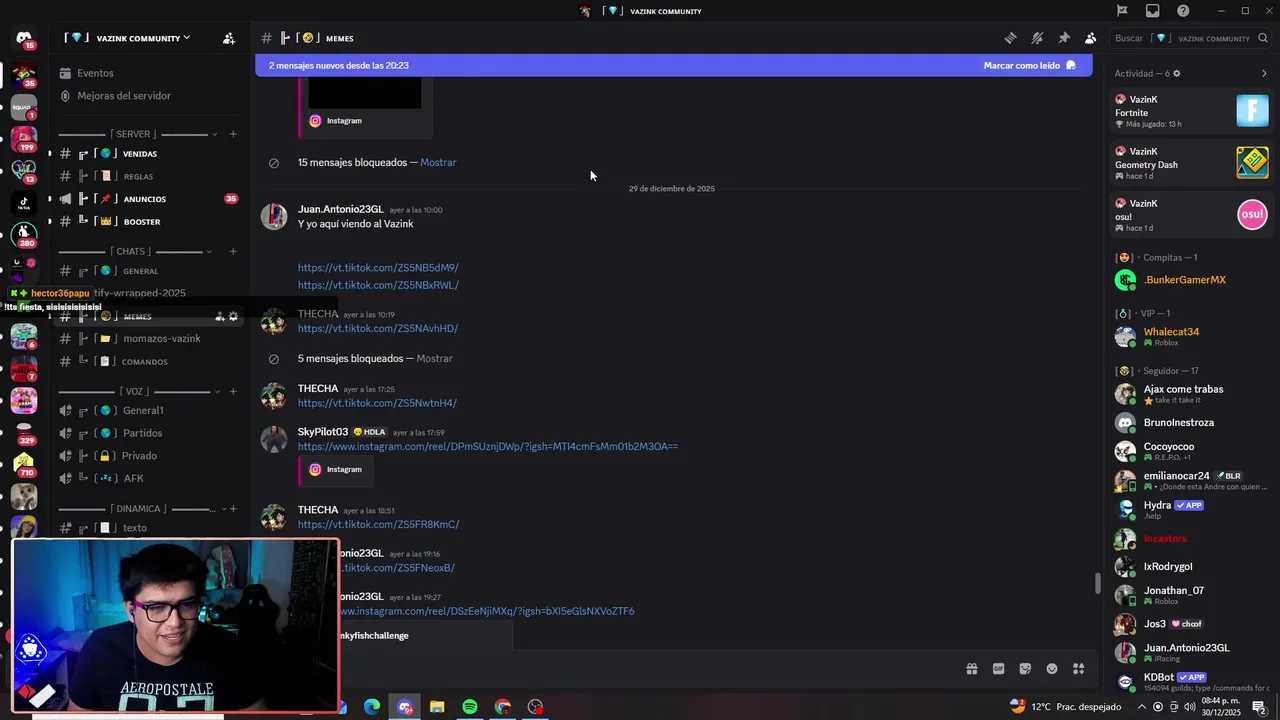Open Windows notification center icon

click(x=1259, y=707)
